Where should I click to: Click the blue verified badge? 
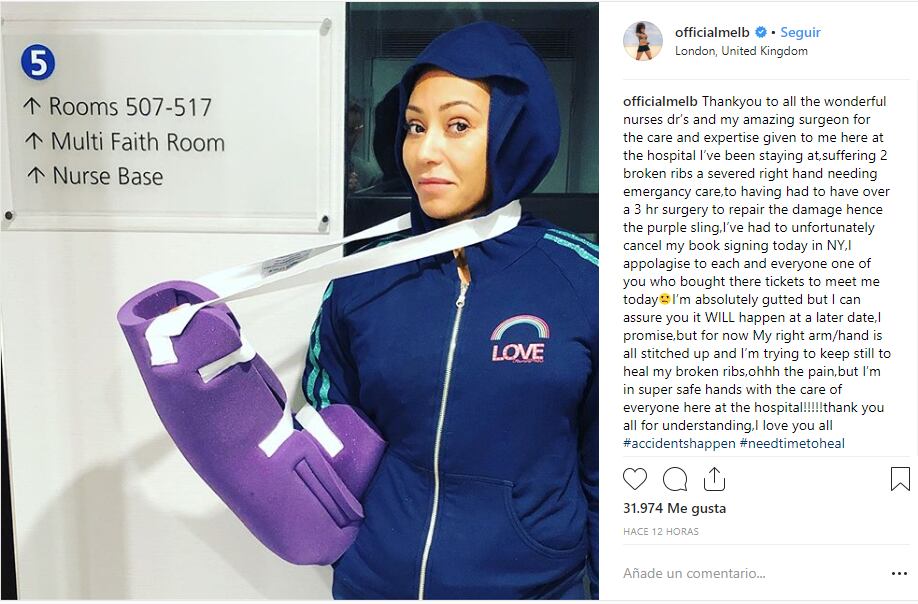click(761, 32)
